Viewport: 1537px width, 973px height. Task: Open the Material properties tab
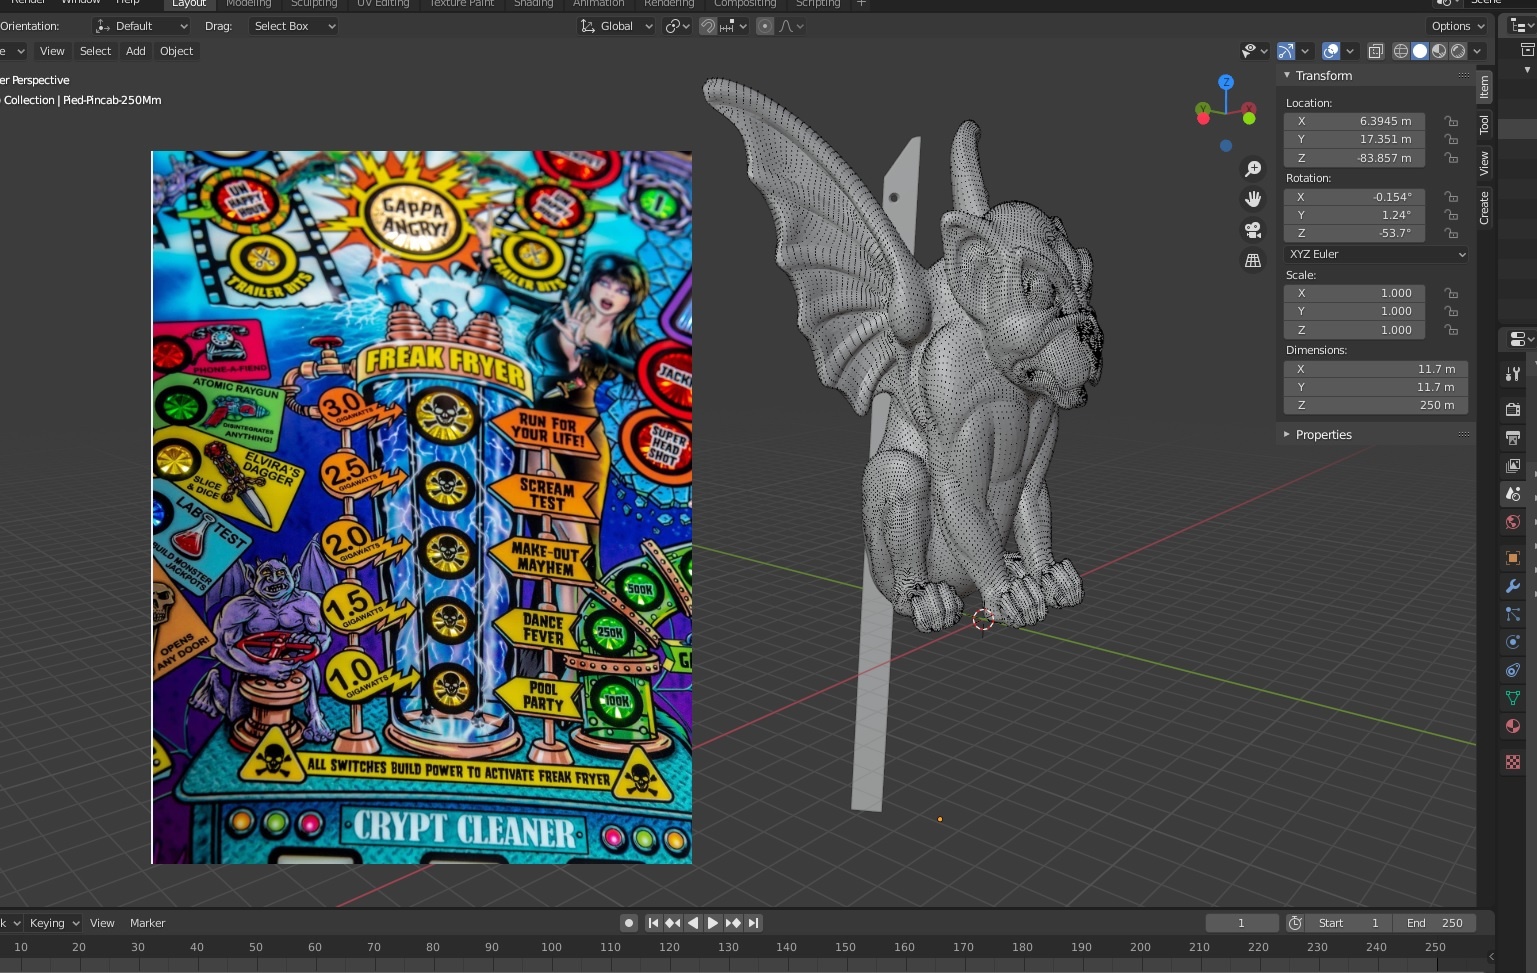[1512, 726]
